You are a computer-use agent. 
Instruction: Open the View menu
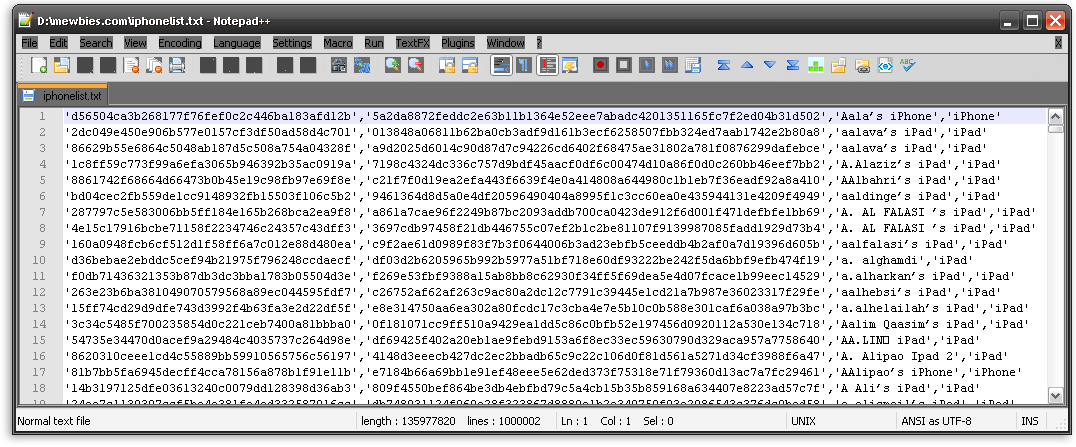pyautogui.click(x=135, y=43)
